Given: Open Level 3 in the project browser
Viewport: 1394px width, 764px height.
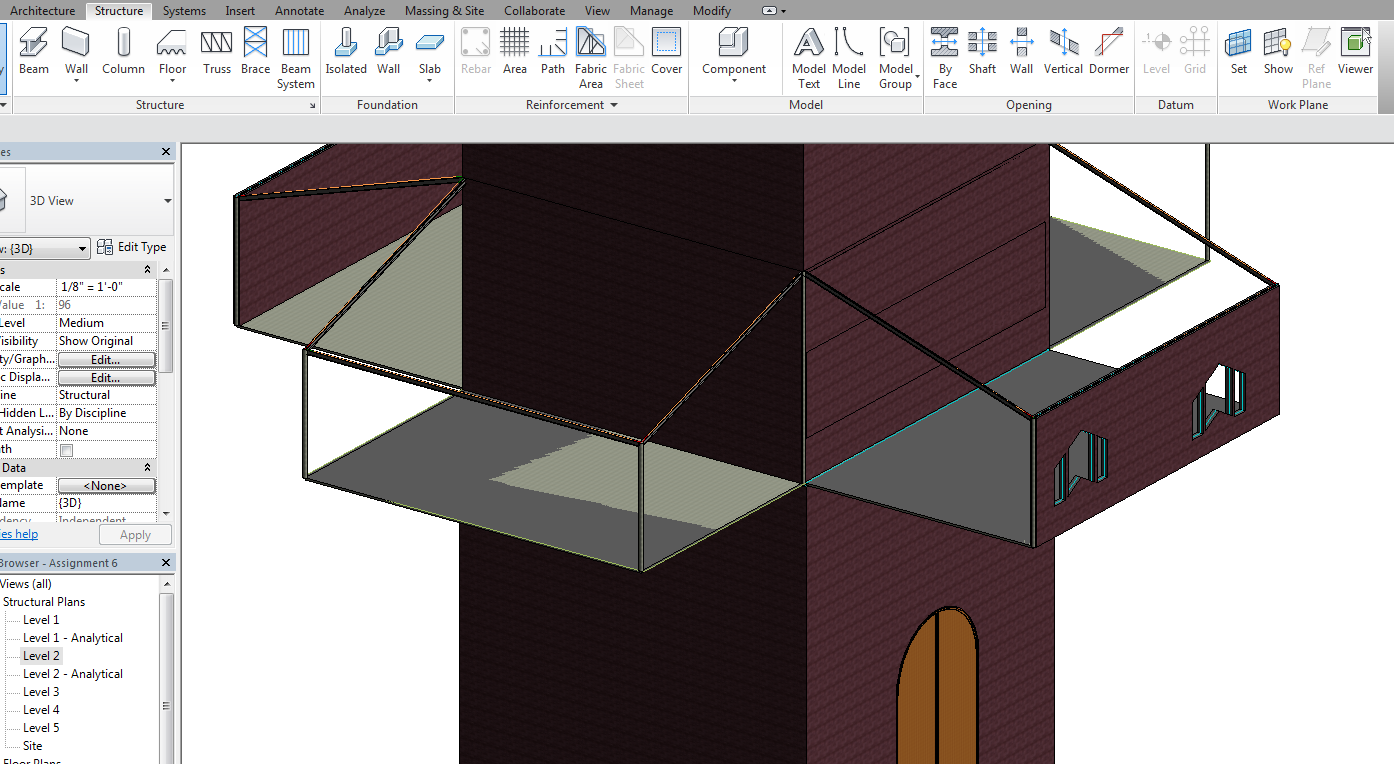Looking at the screenshot, I should [x=41, y=692].
